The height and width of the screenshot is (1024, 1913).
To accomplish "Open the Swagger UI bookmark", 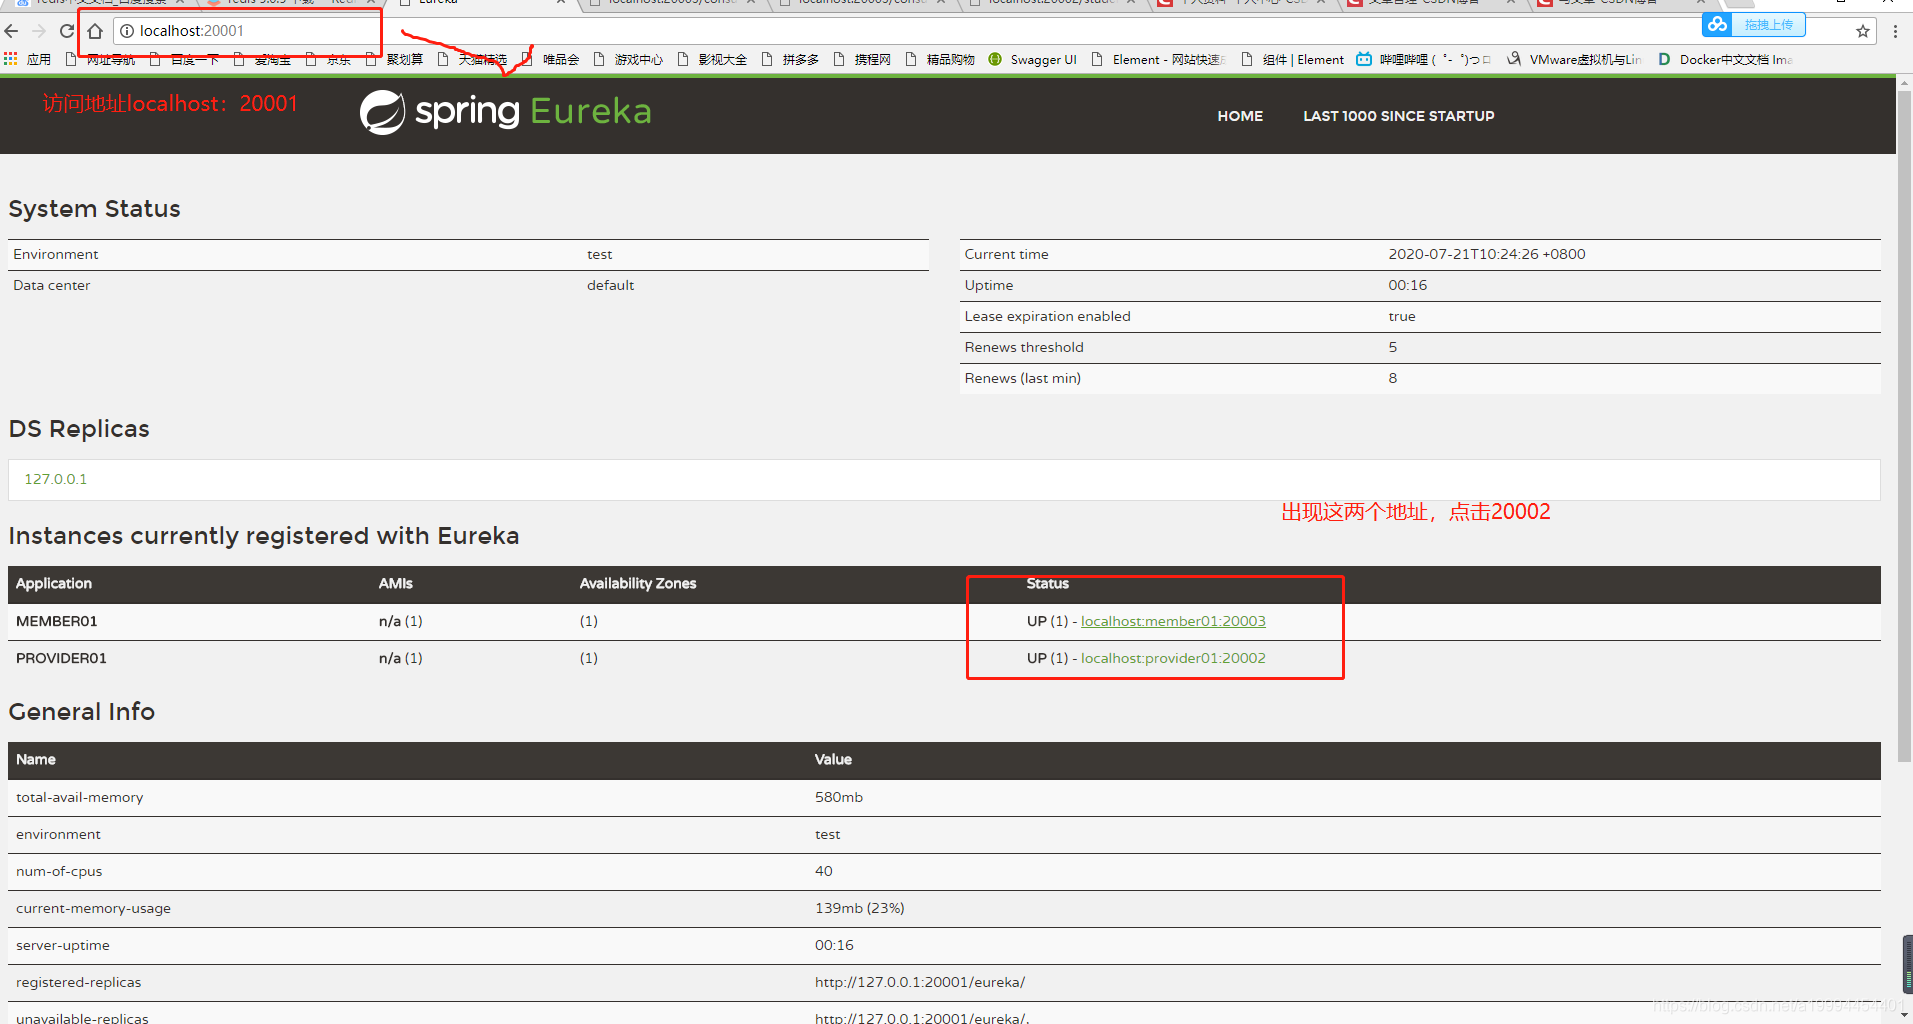I will 1033,60.
